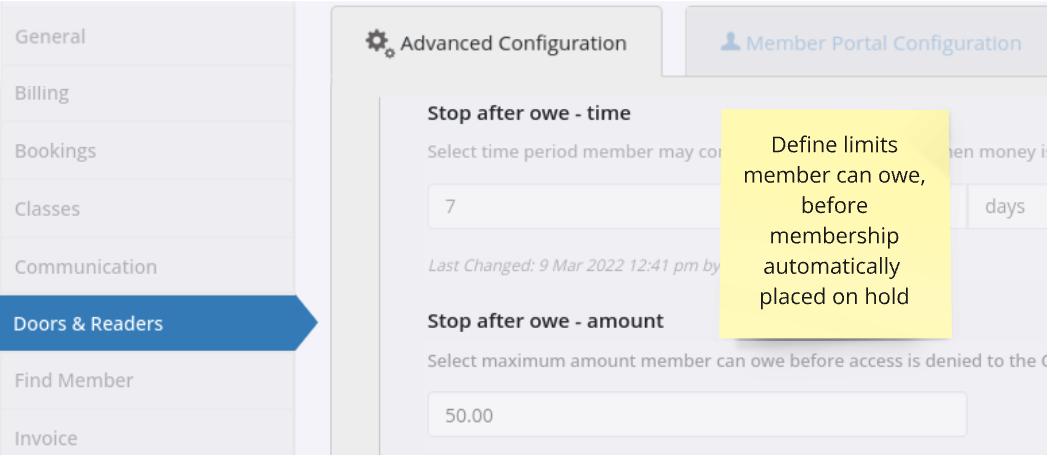This screenshot has height=455, width=1047.
Task: Click the person icon on Member Portal tab
Action: tap(730, 43)
